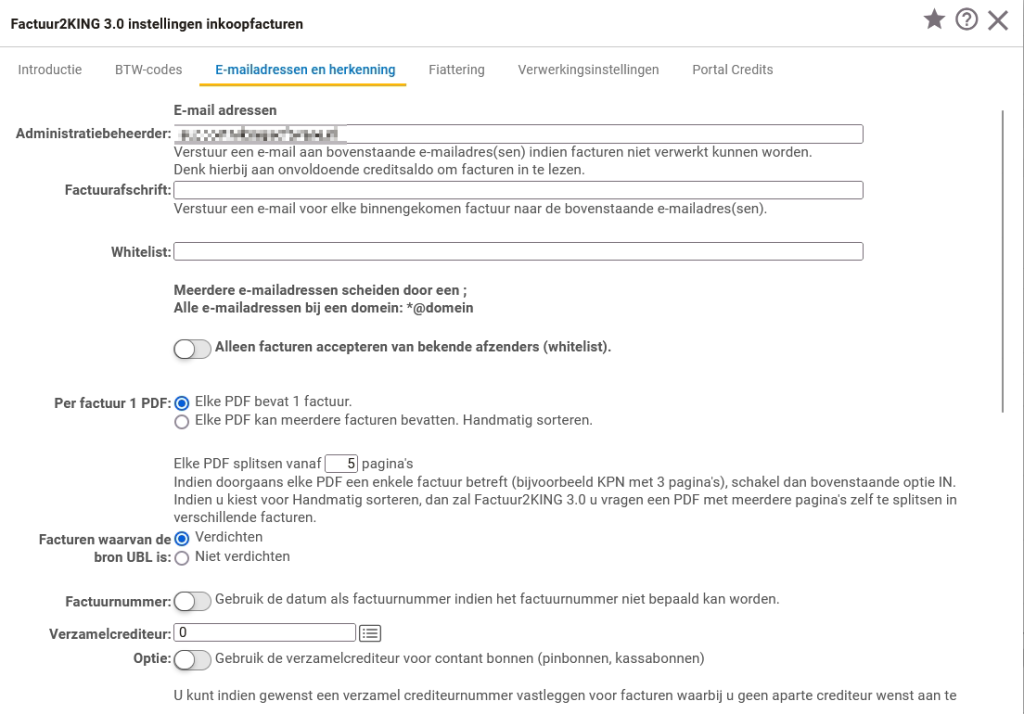The image size is (1024, 714).
Task: Mark page as favorite with star icon
Action: 934,20
